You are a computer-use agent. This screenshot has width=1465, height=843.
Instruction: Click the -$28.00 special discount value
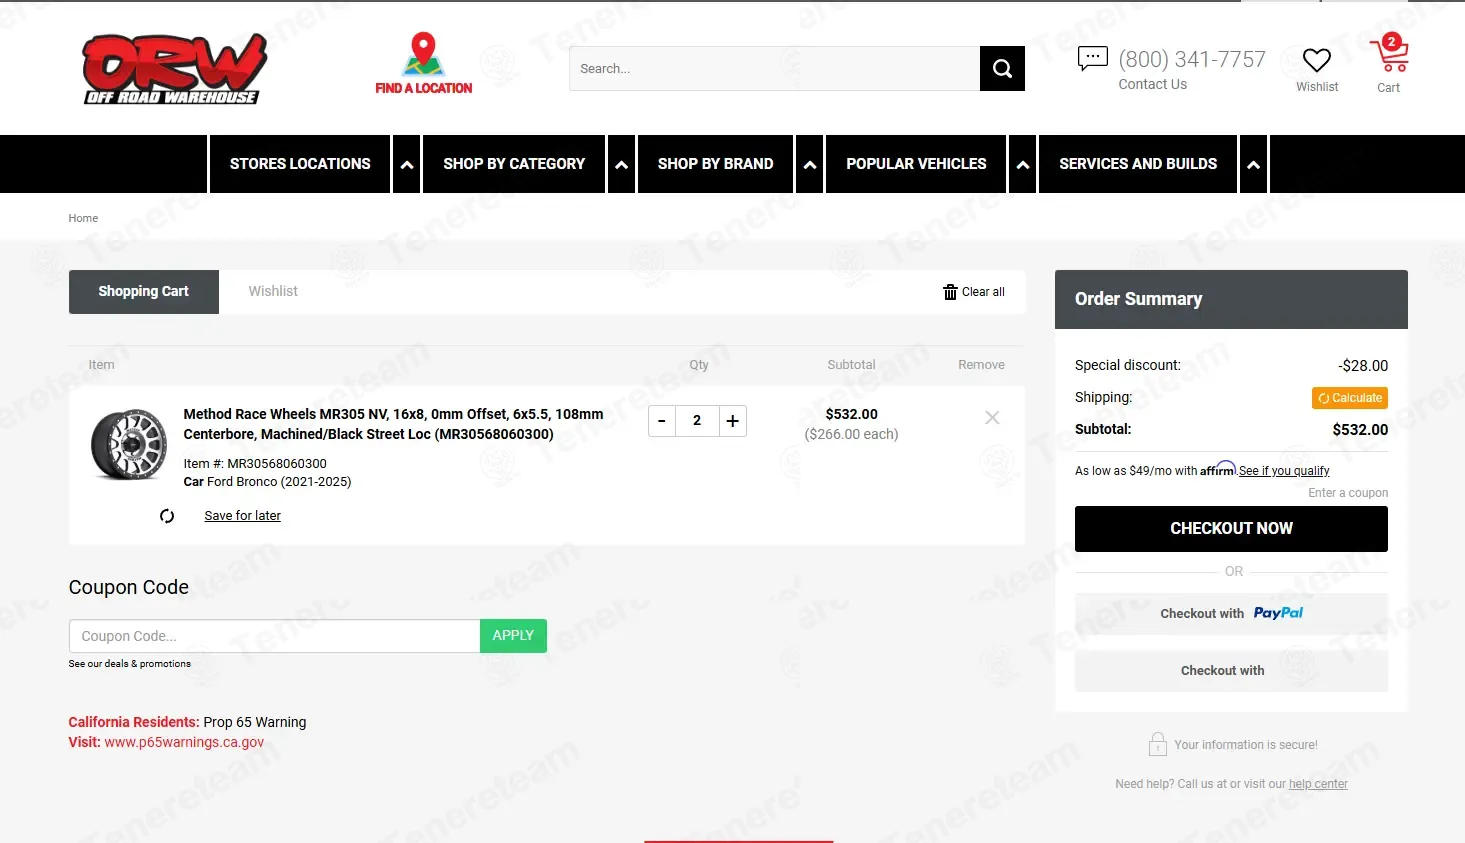(1363, 366)
